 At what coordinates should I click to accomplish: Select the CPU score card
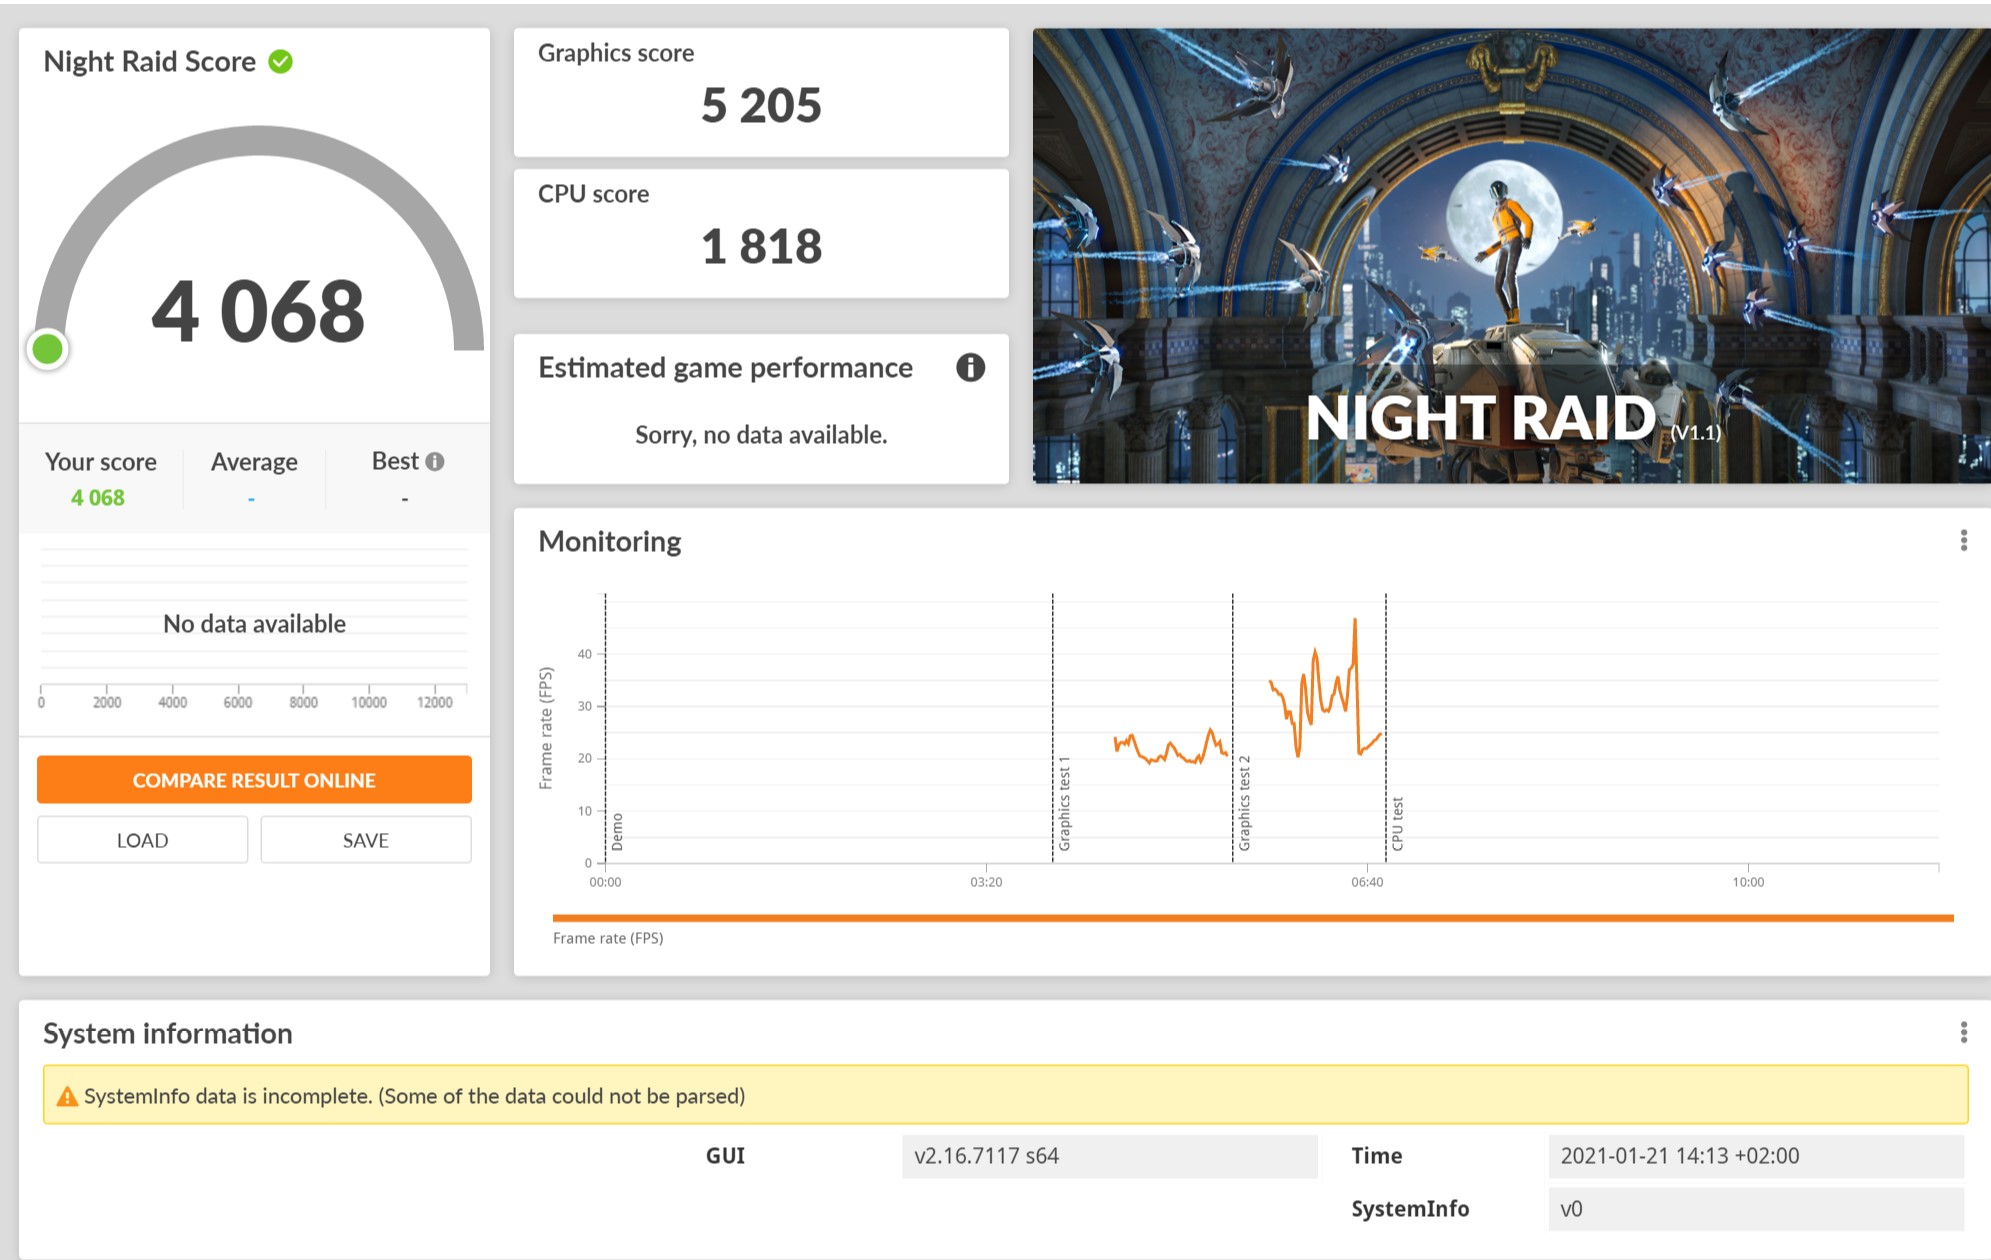760,233
